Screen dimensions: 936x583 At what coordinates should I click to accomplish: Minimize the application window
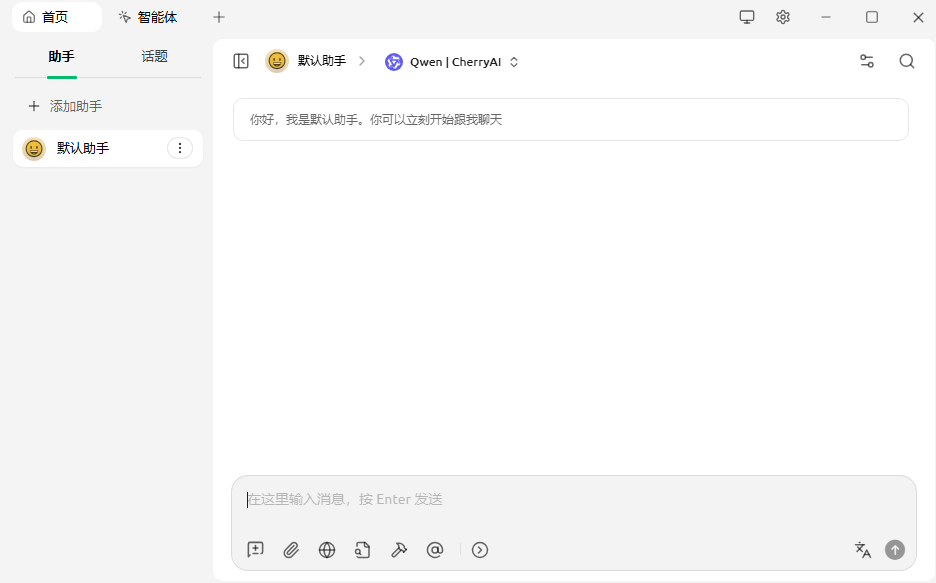click(x=826, y=17)
